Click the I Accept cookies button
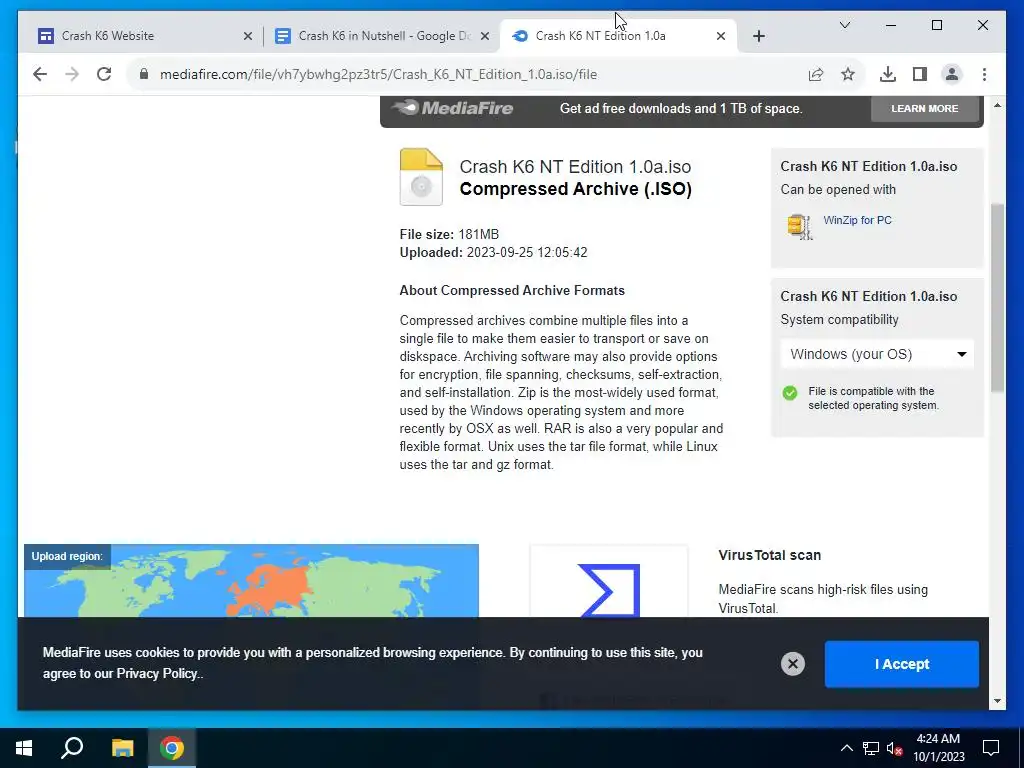This screenshot has width=1024, height=768. 901,664
